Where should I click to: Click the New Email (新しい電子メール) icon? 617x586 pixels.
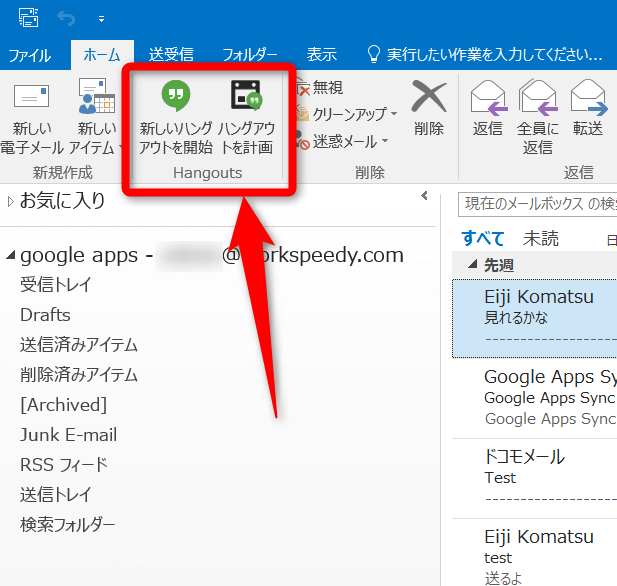click(x=33, y=112)
